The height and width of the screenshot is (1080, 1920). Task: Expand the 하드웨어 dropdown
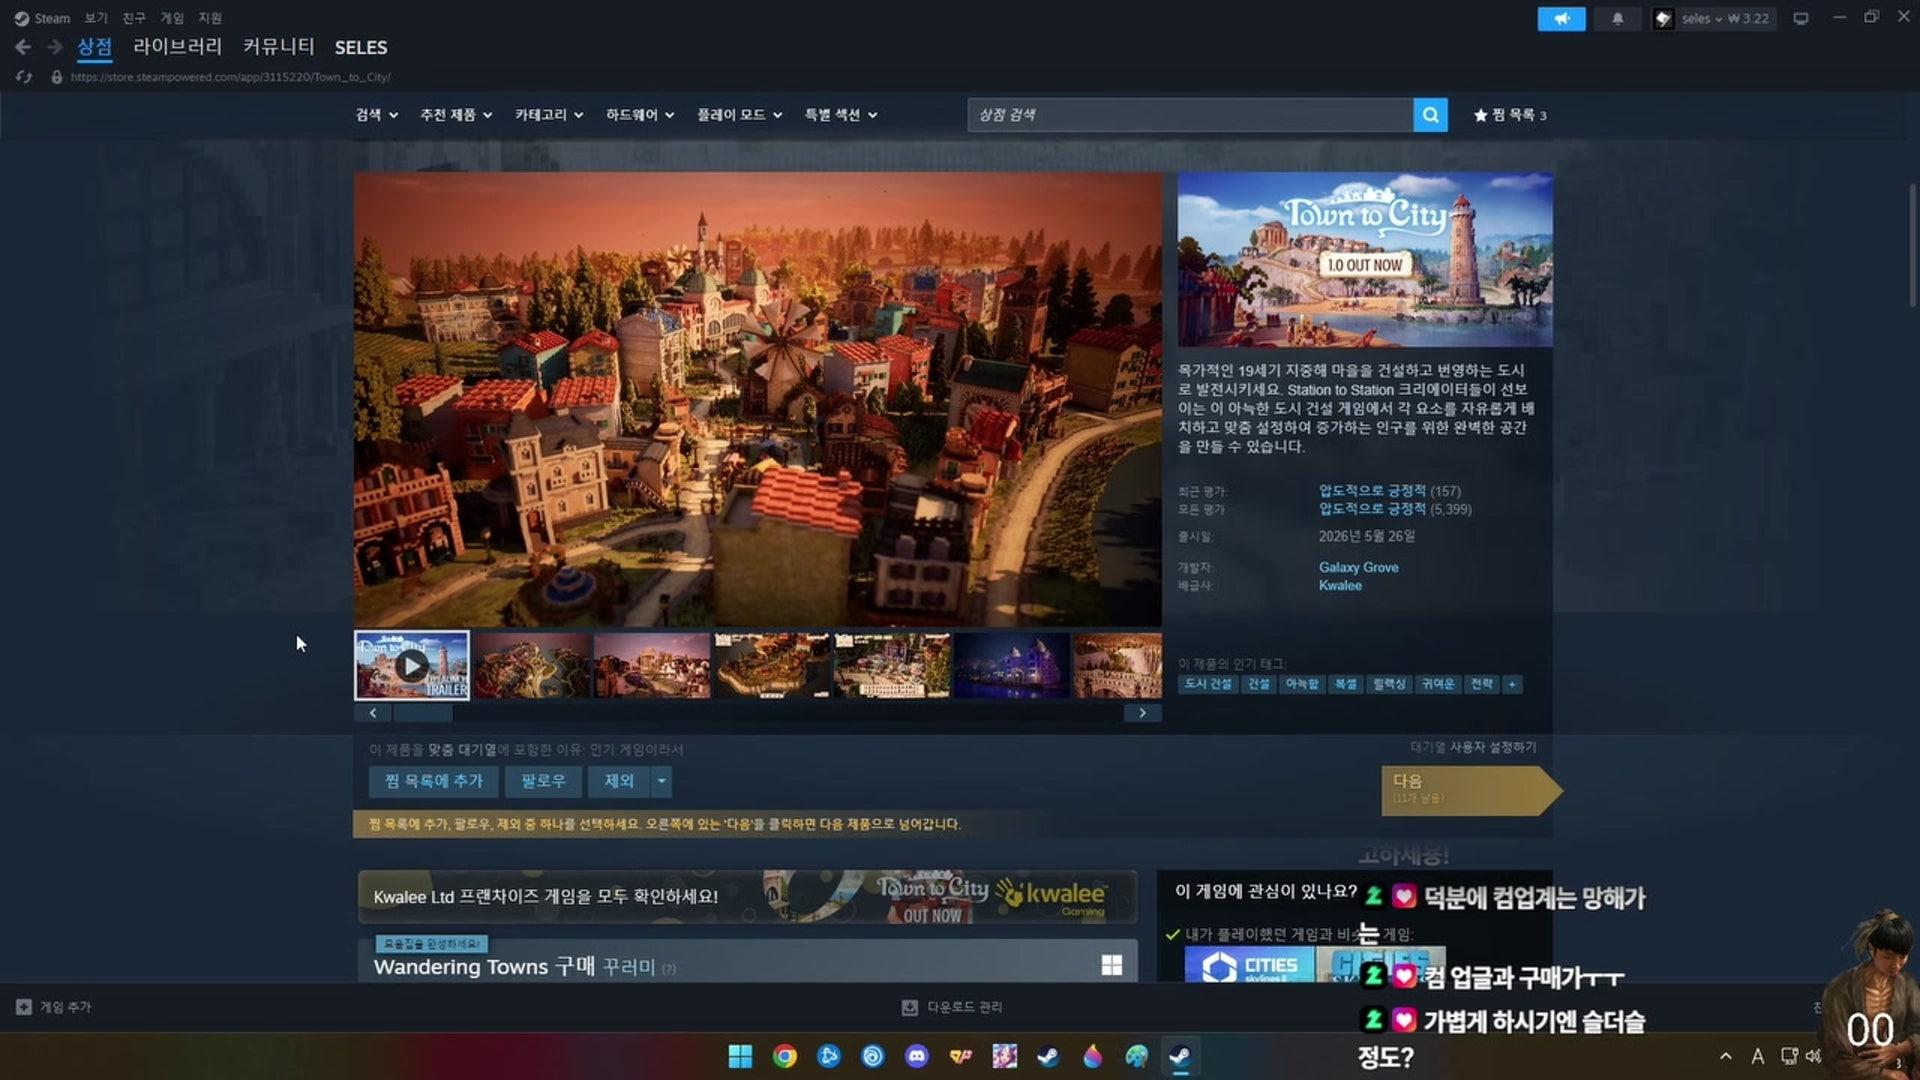[640, 115]
